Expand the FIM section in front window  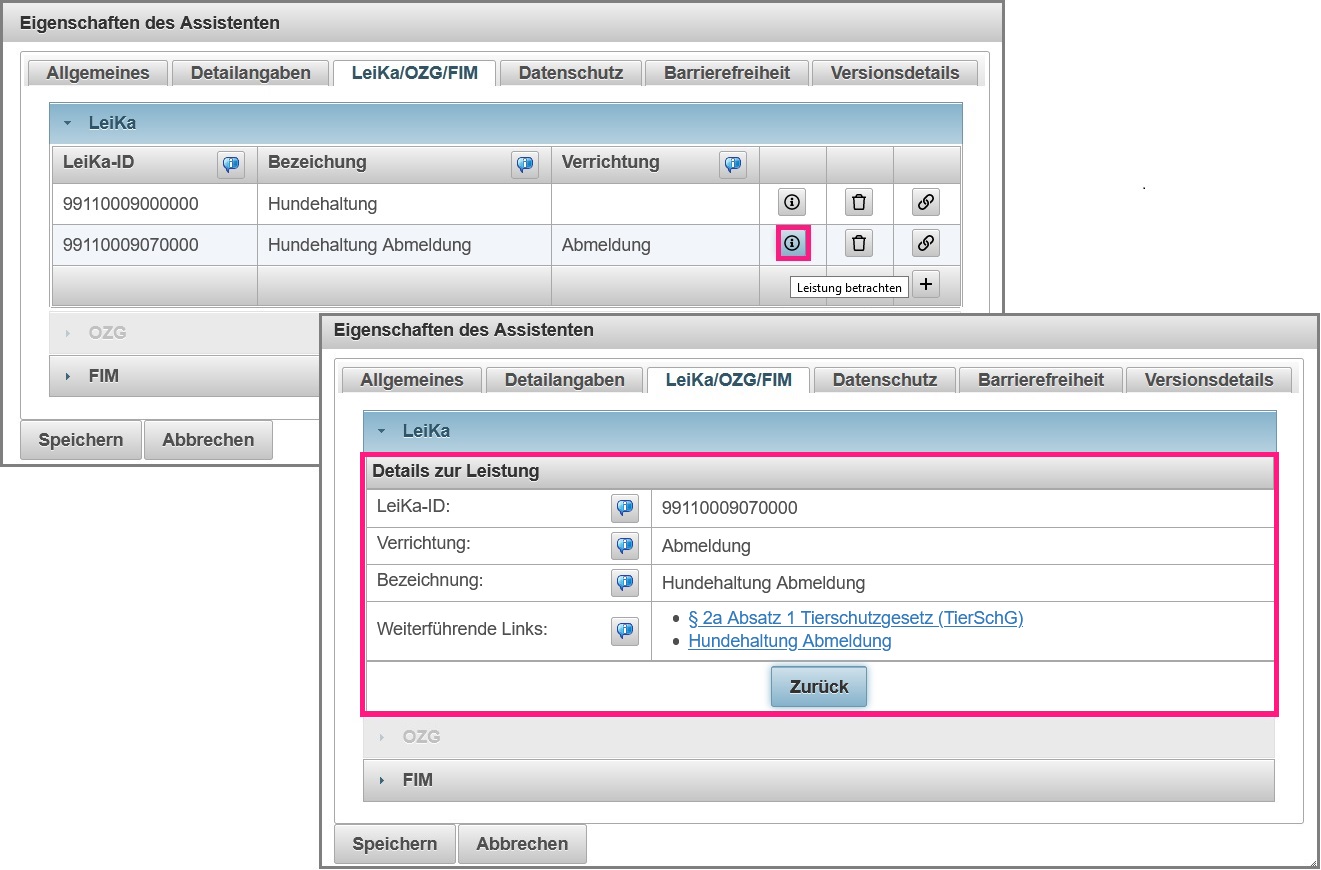coord(819,780)
